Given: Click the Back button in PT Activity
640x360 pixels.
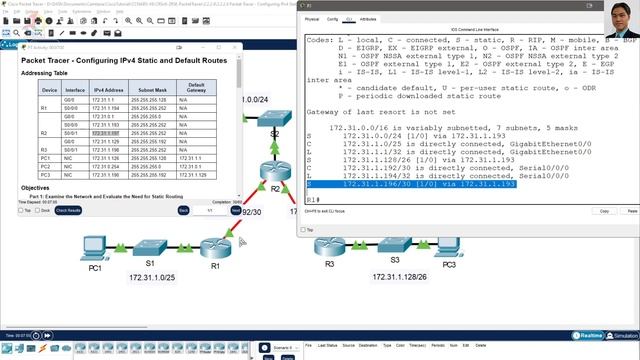Looking at the screenshot, I should [183, 210].
